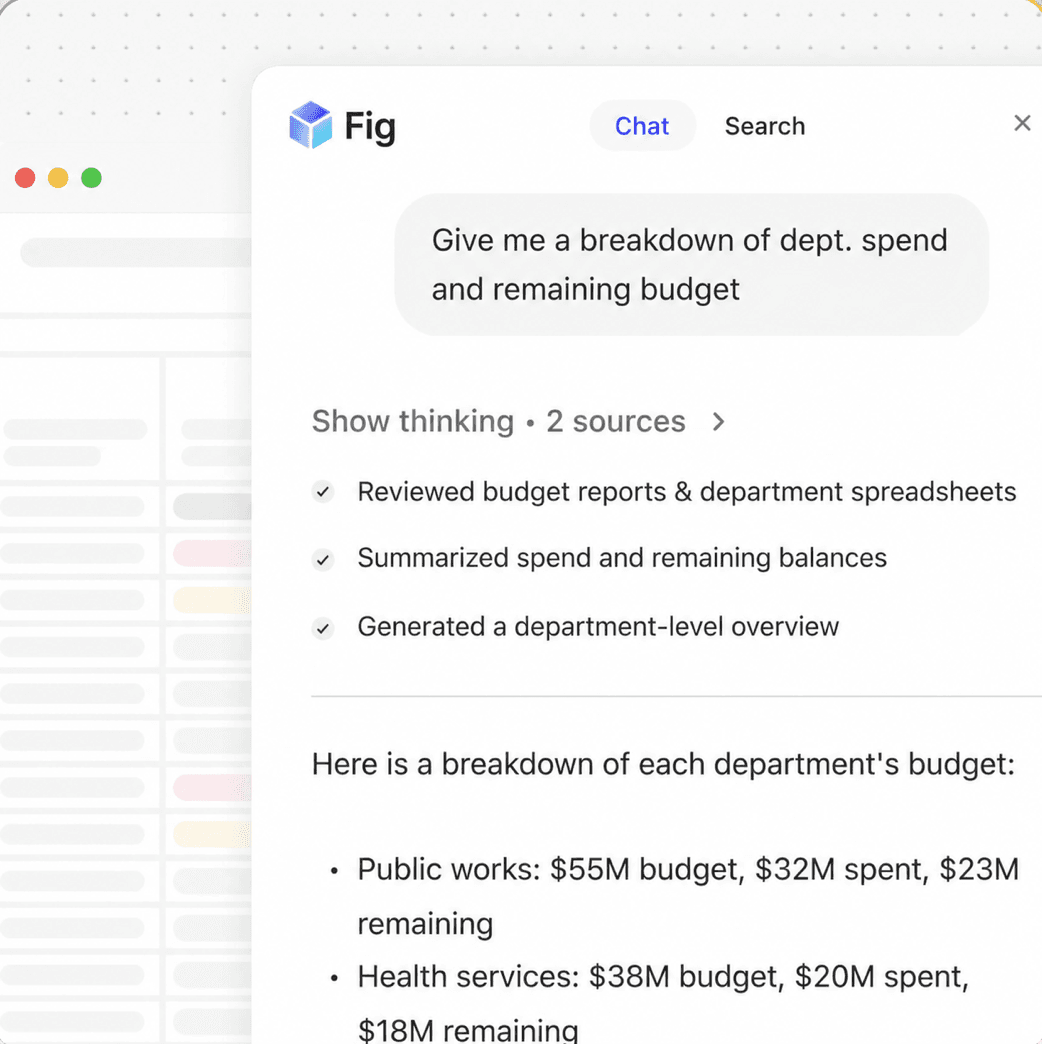Click the red close button of background window

[25, 178]
